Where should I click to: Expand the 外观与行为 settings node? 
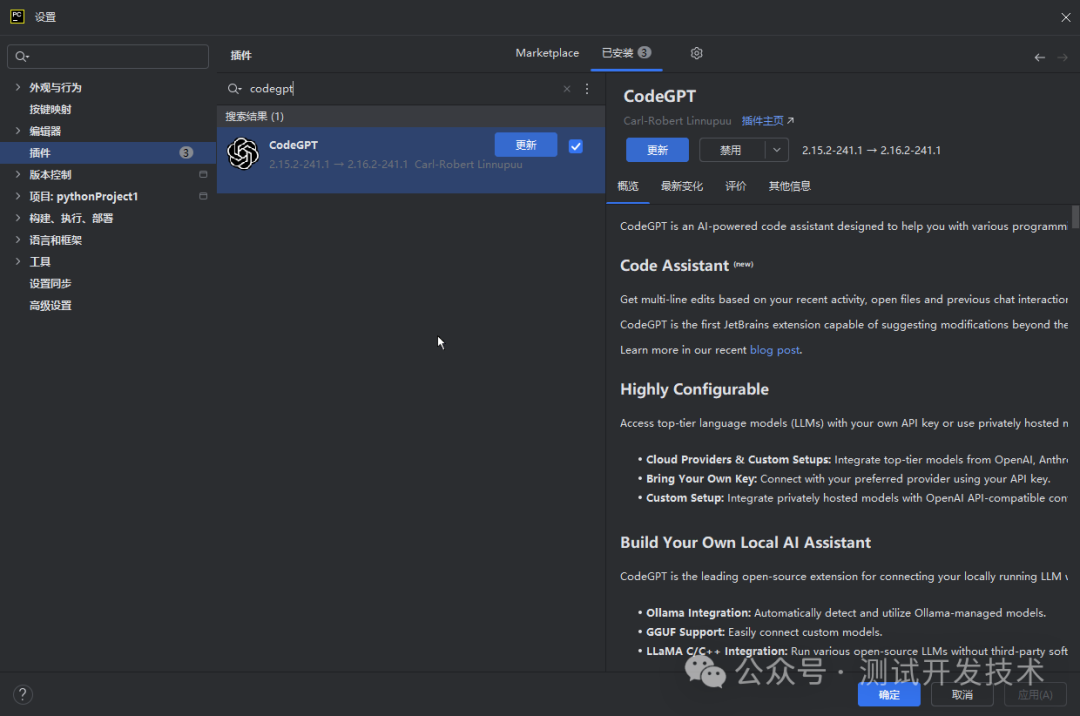[18, 87]
